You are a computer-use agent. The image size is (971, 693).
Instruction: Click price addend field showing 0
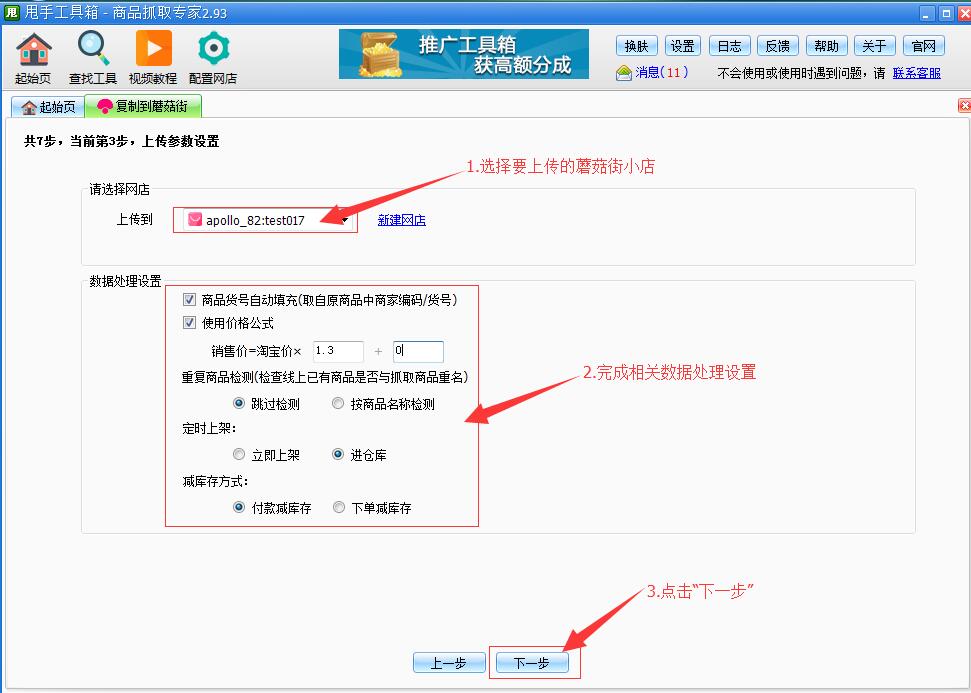click(418, 351)
